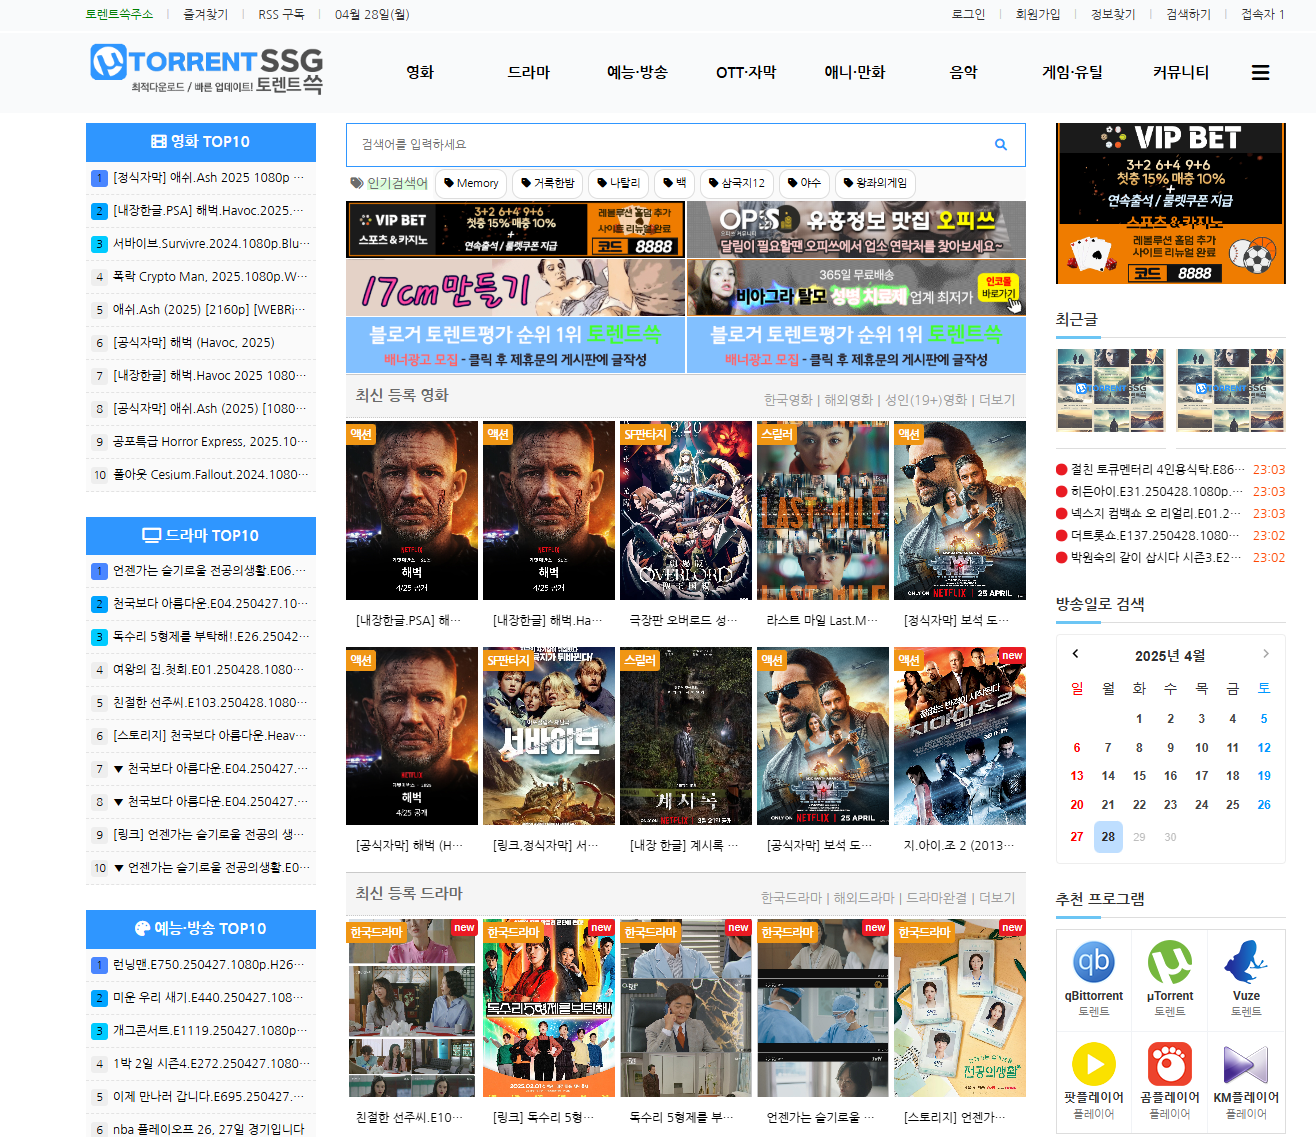This screenshot has height=1137, width=1316.
Task: Select April 28 in the calendar
Action: pyautogui.click(x=1108, y=837)
